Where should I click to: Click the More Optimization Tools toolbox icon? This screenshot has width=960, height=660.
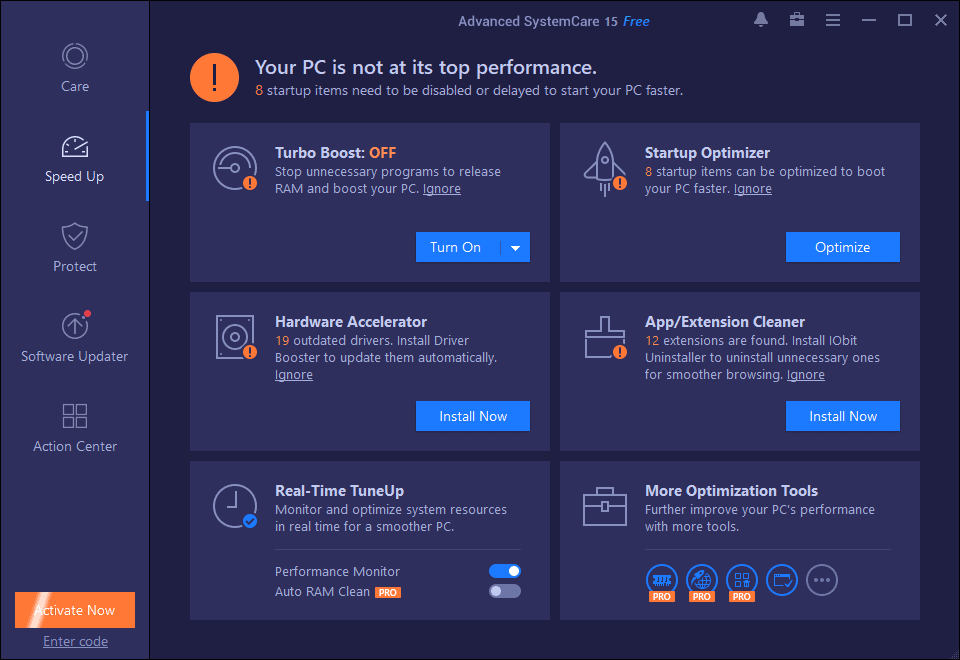[x=605, y=506]
